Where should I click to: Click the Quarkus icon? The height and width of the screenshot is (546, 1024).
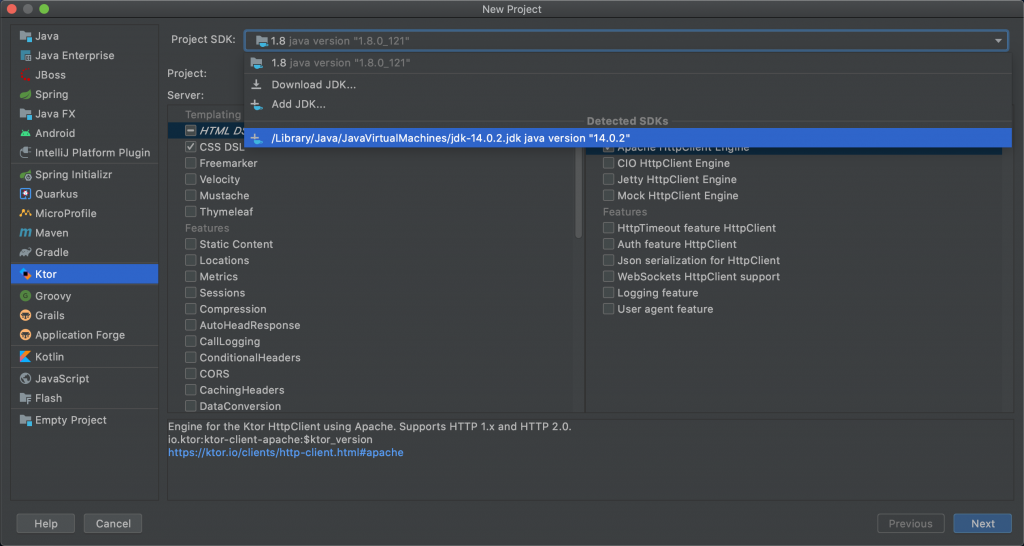point(25,194)
